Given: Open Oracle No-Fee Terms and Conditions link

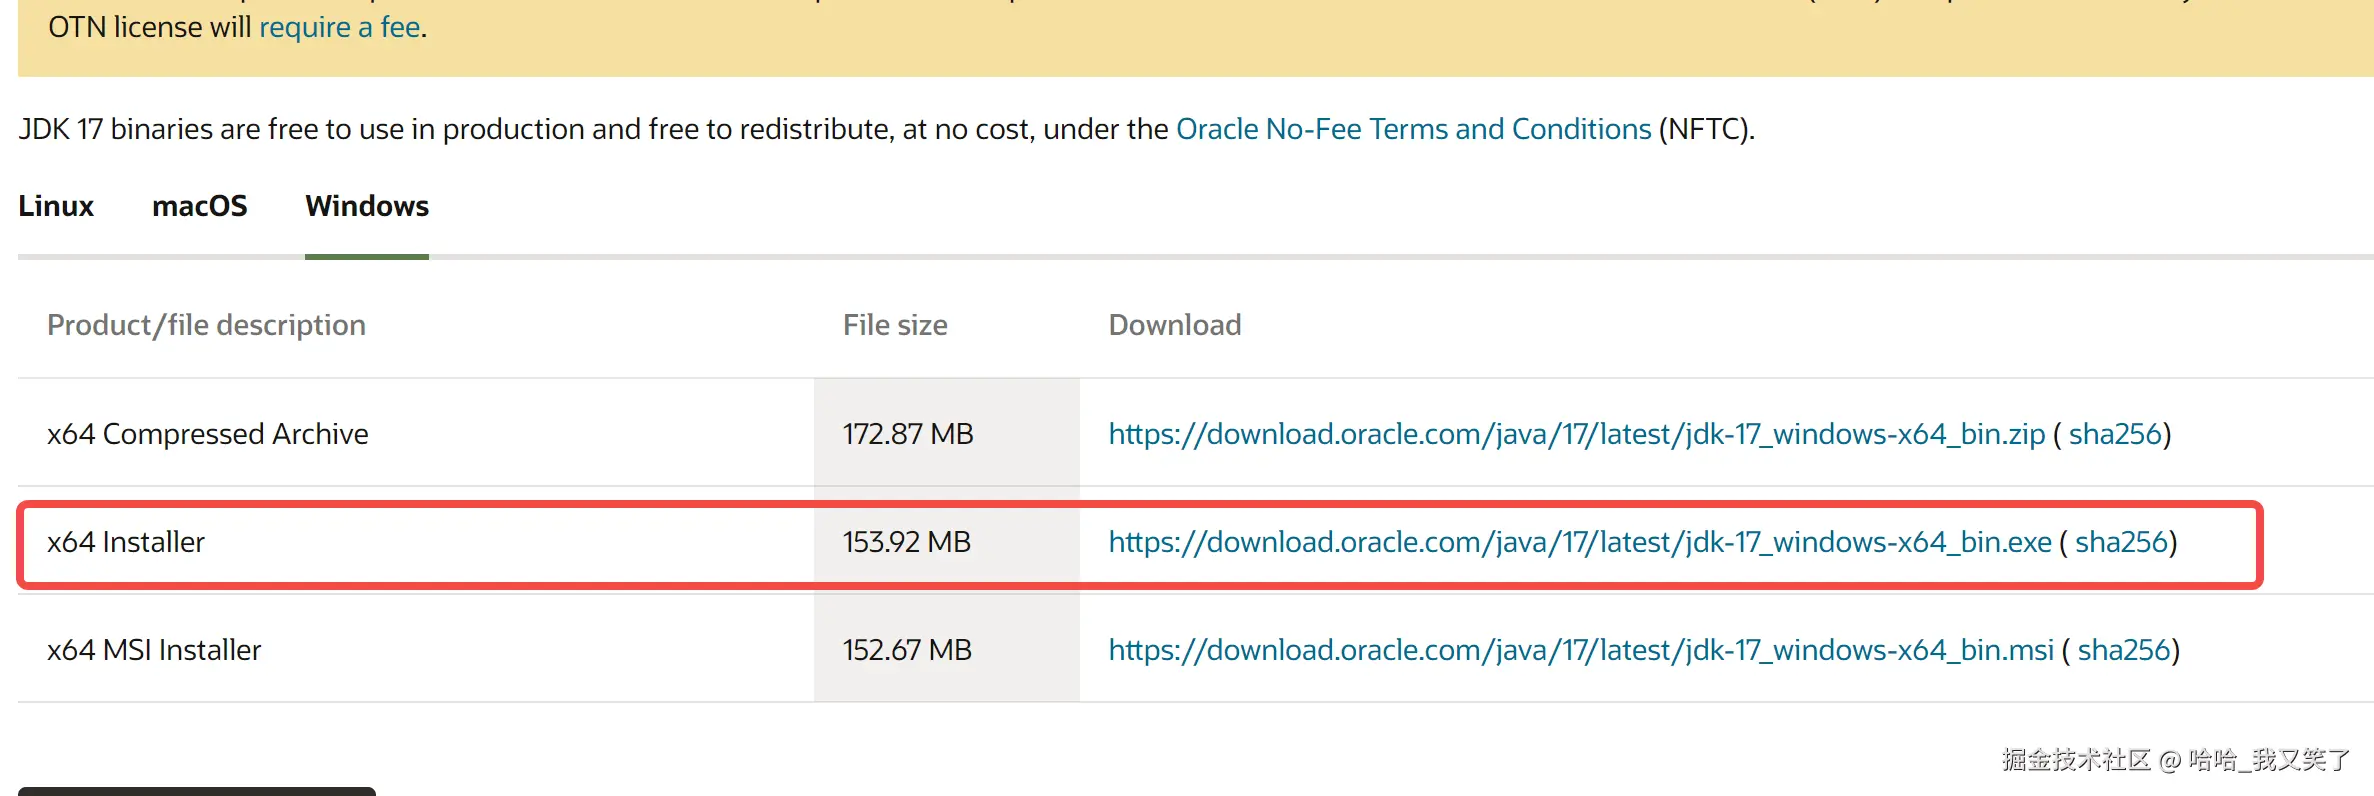Looking at the screenshot, I should (x=1413, y=129).
